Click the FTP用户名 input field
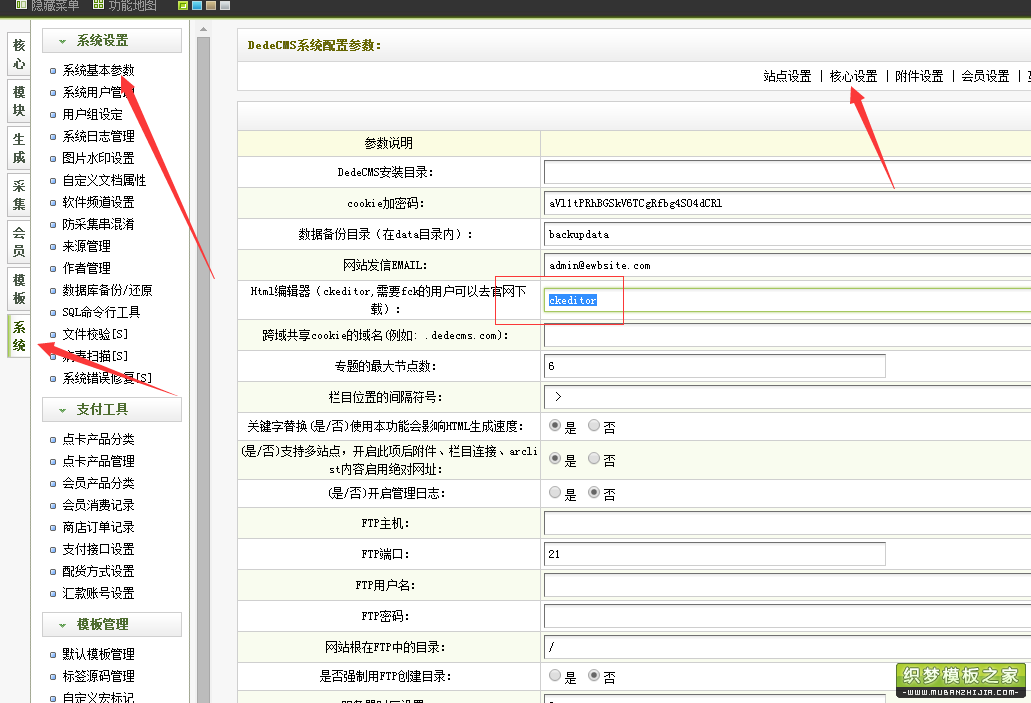 787,585
